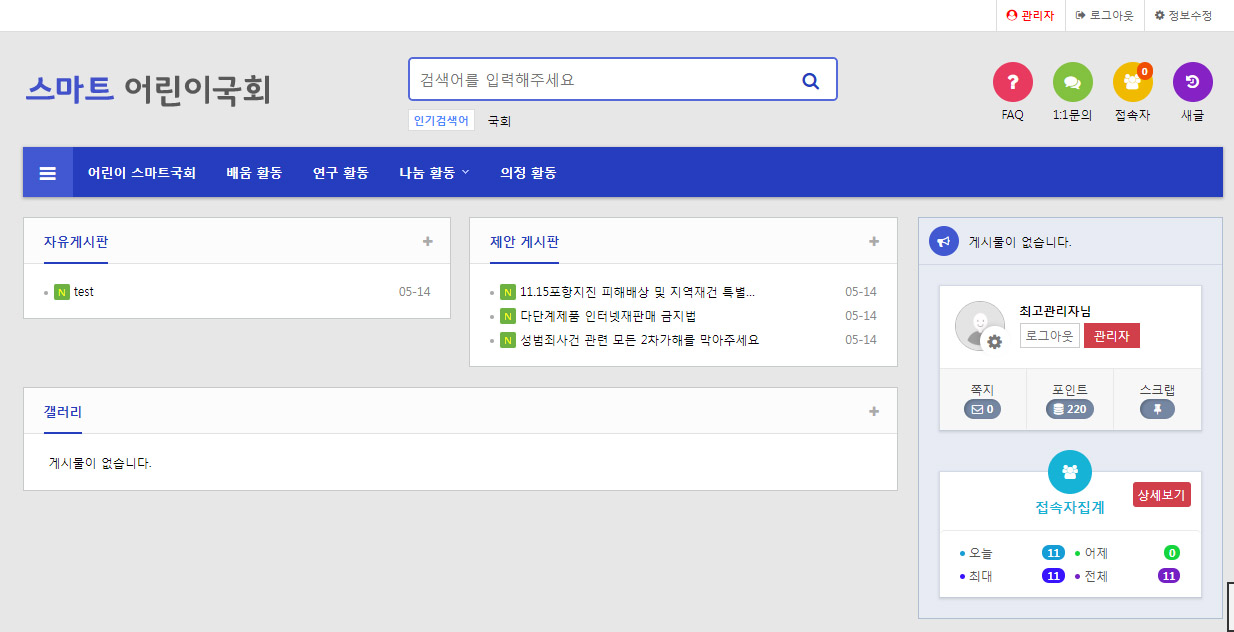Image resolution: width=1234 pixels, height=632 pixels.
Task: Open the 접속자 users icon
Action: click(x=1132, y=82)
